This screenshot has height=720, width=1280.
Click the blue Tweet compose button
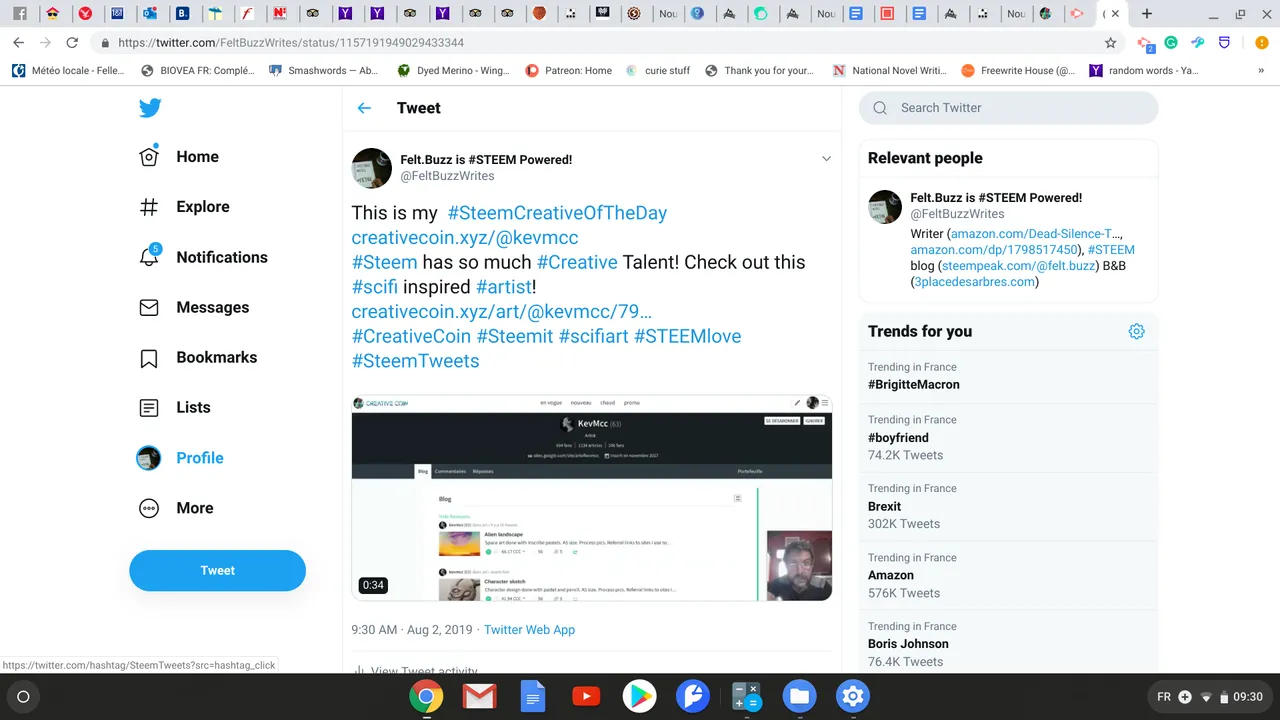[x=217, y=570]
